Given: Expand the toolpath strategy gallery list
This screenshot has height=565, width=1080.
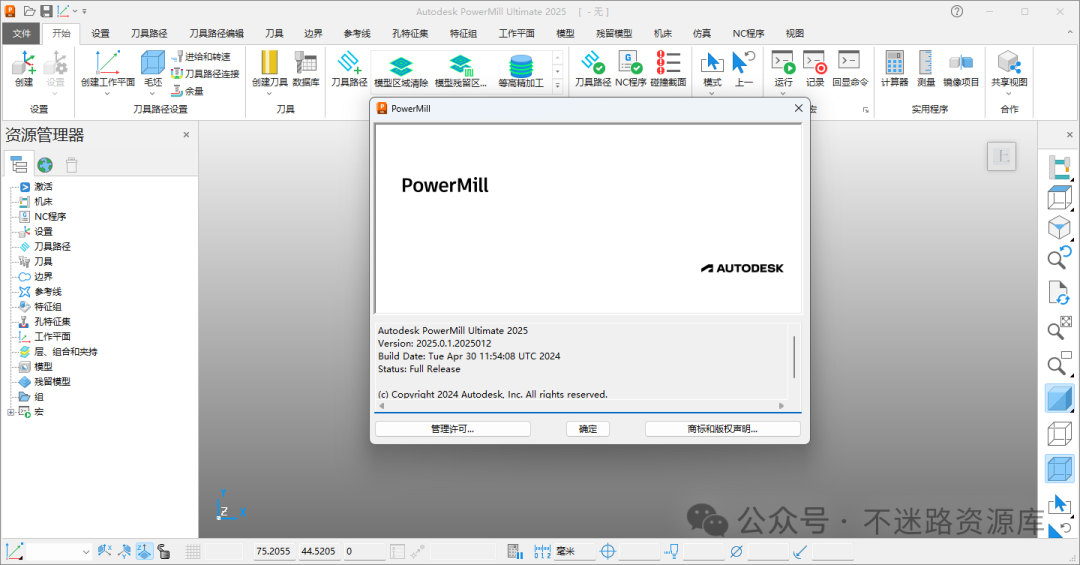Looking at the screenshot, I should [557, 86].
